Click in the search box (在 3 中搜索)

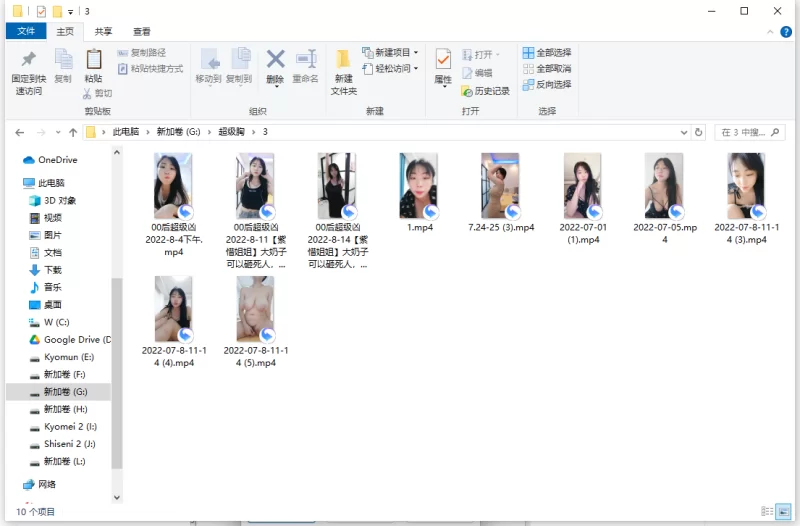coord(750,133)
